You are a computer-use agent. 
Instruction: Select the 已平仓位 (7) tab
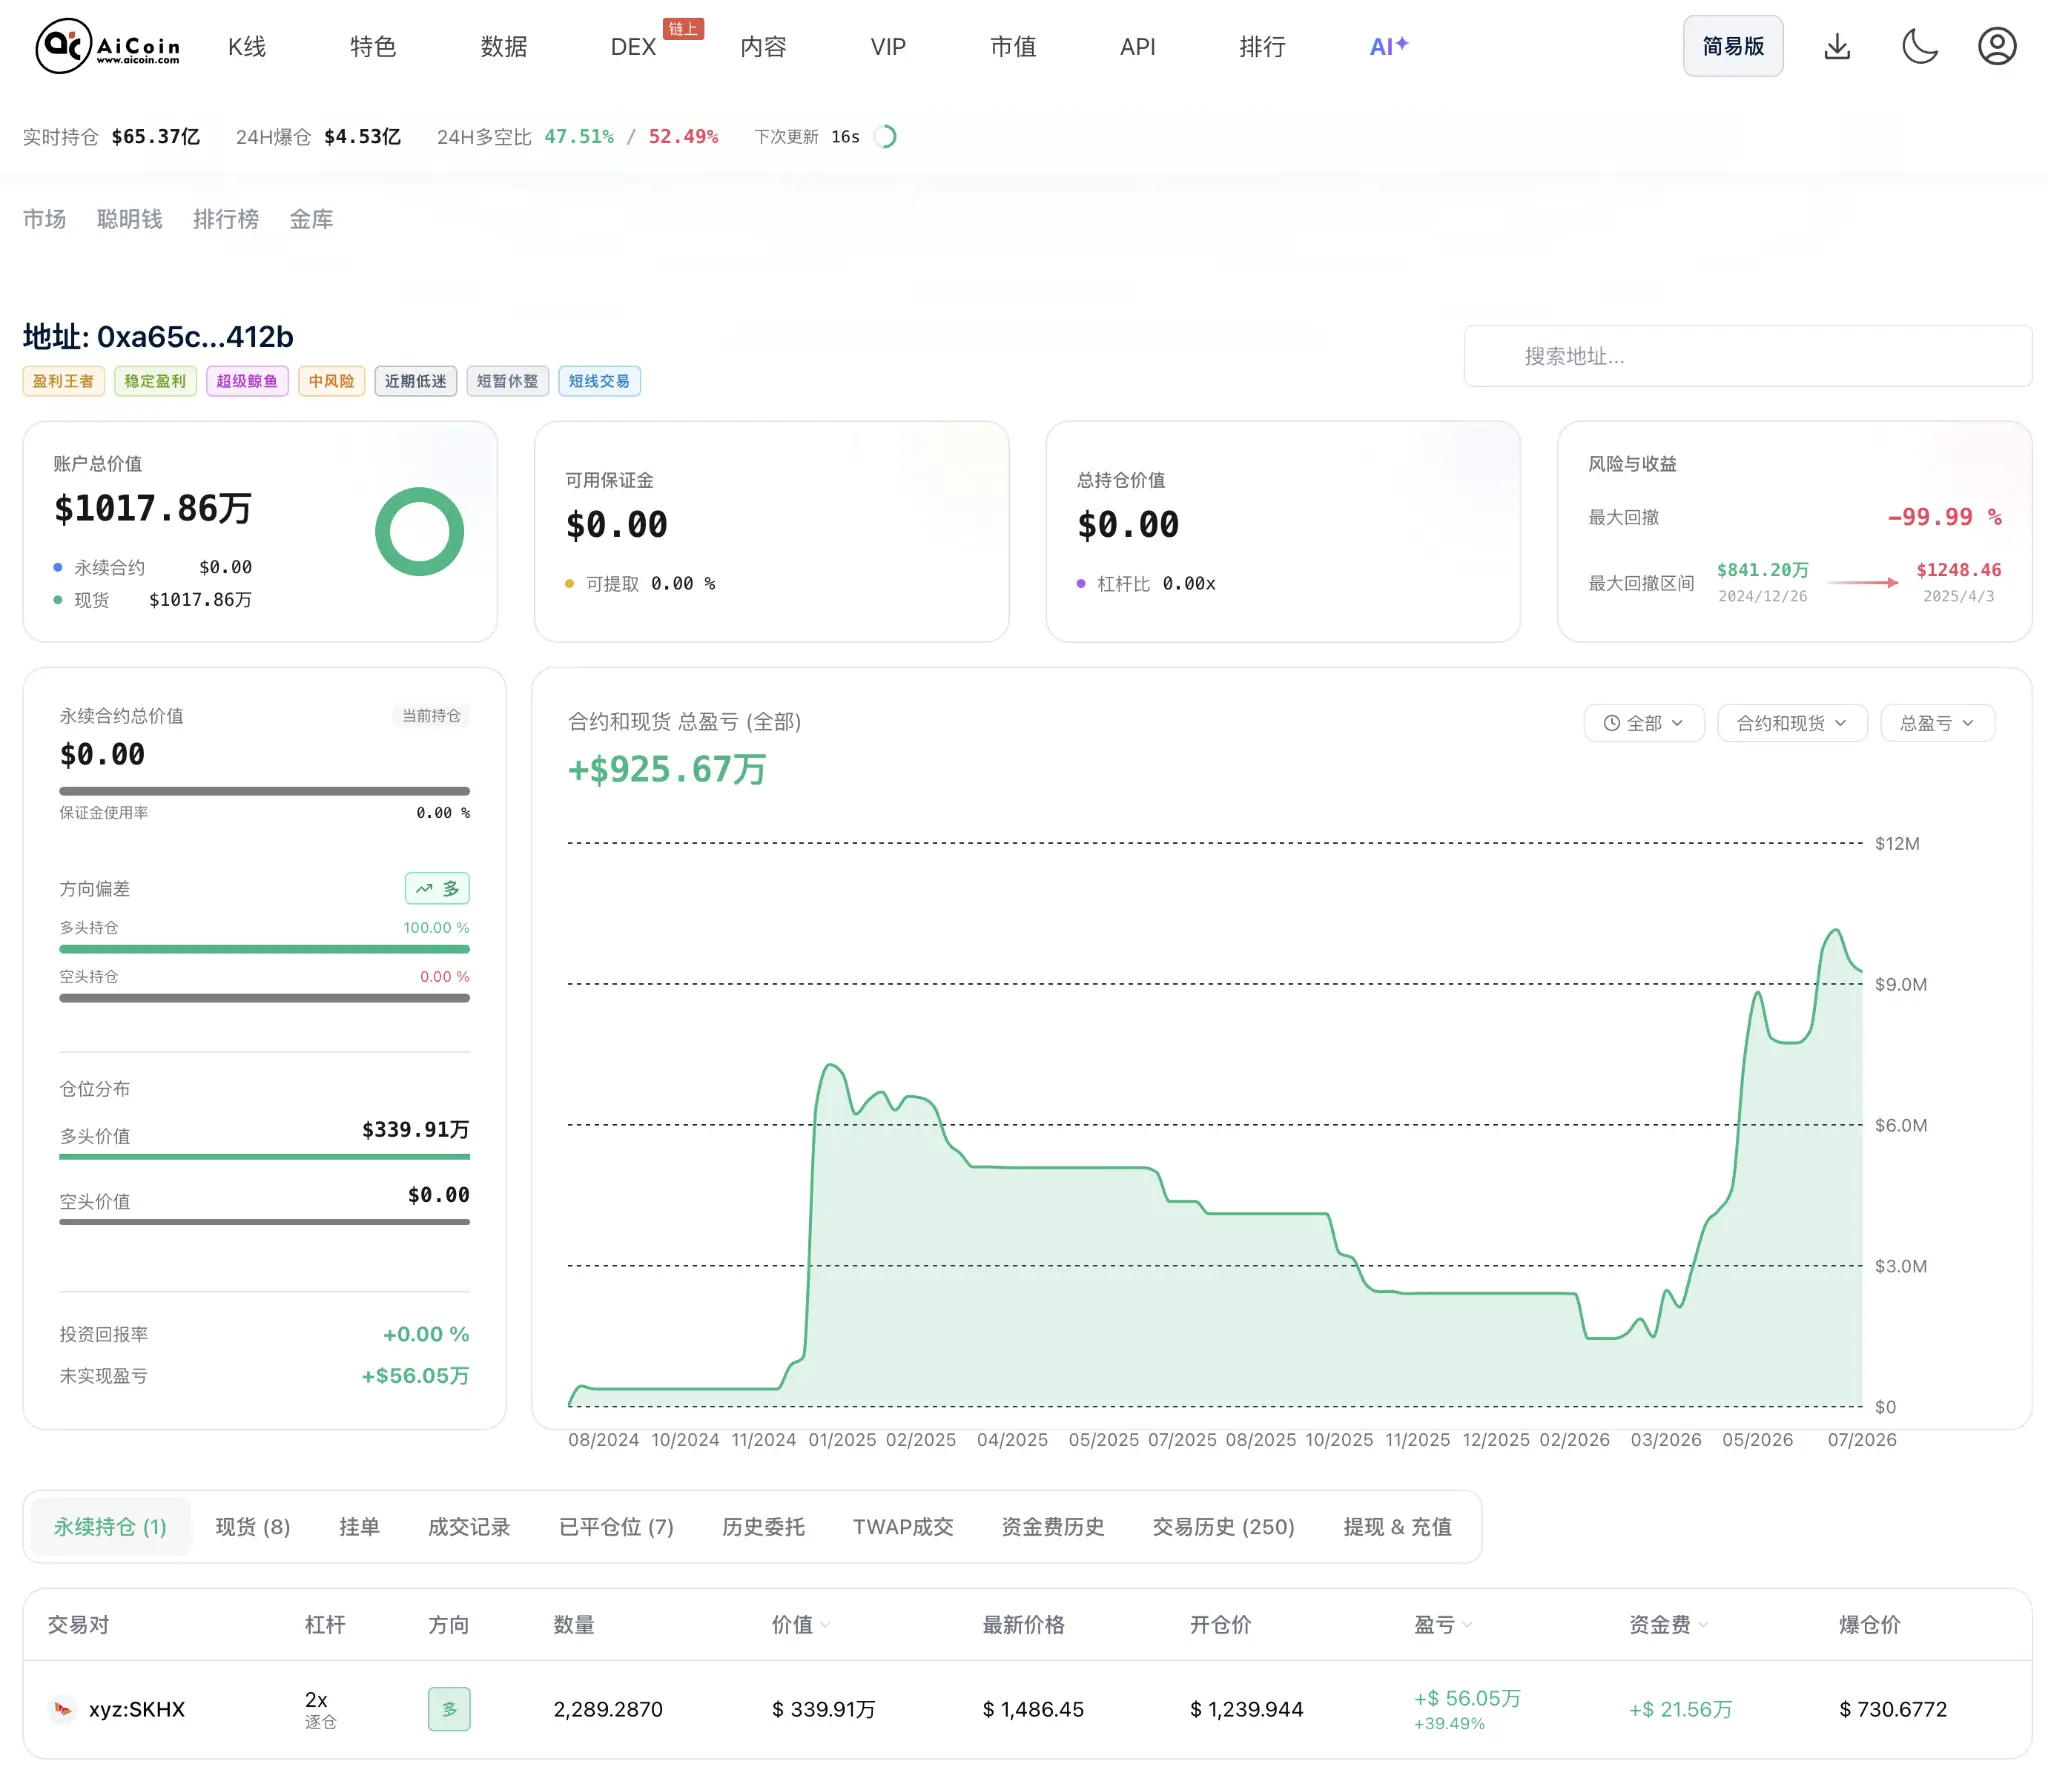(x=616, y=1527)
